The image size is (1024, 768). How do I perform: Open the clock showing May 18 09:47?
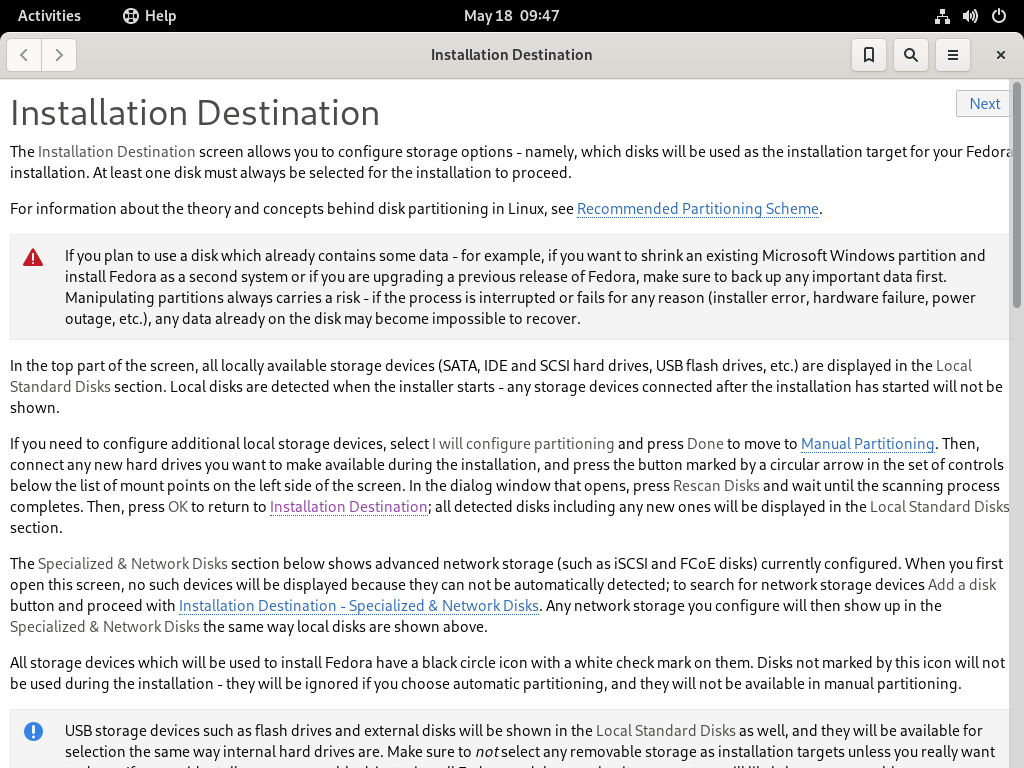(511, 16)
